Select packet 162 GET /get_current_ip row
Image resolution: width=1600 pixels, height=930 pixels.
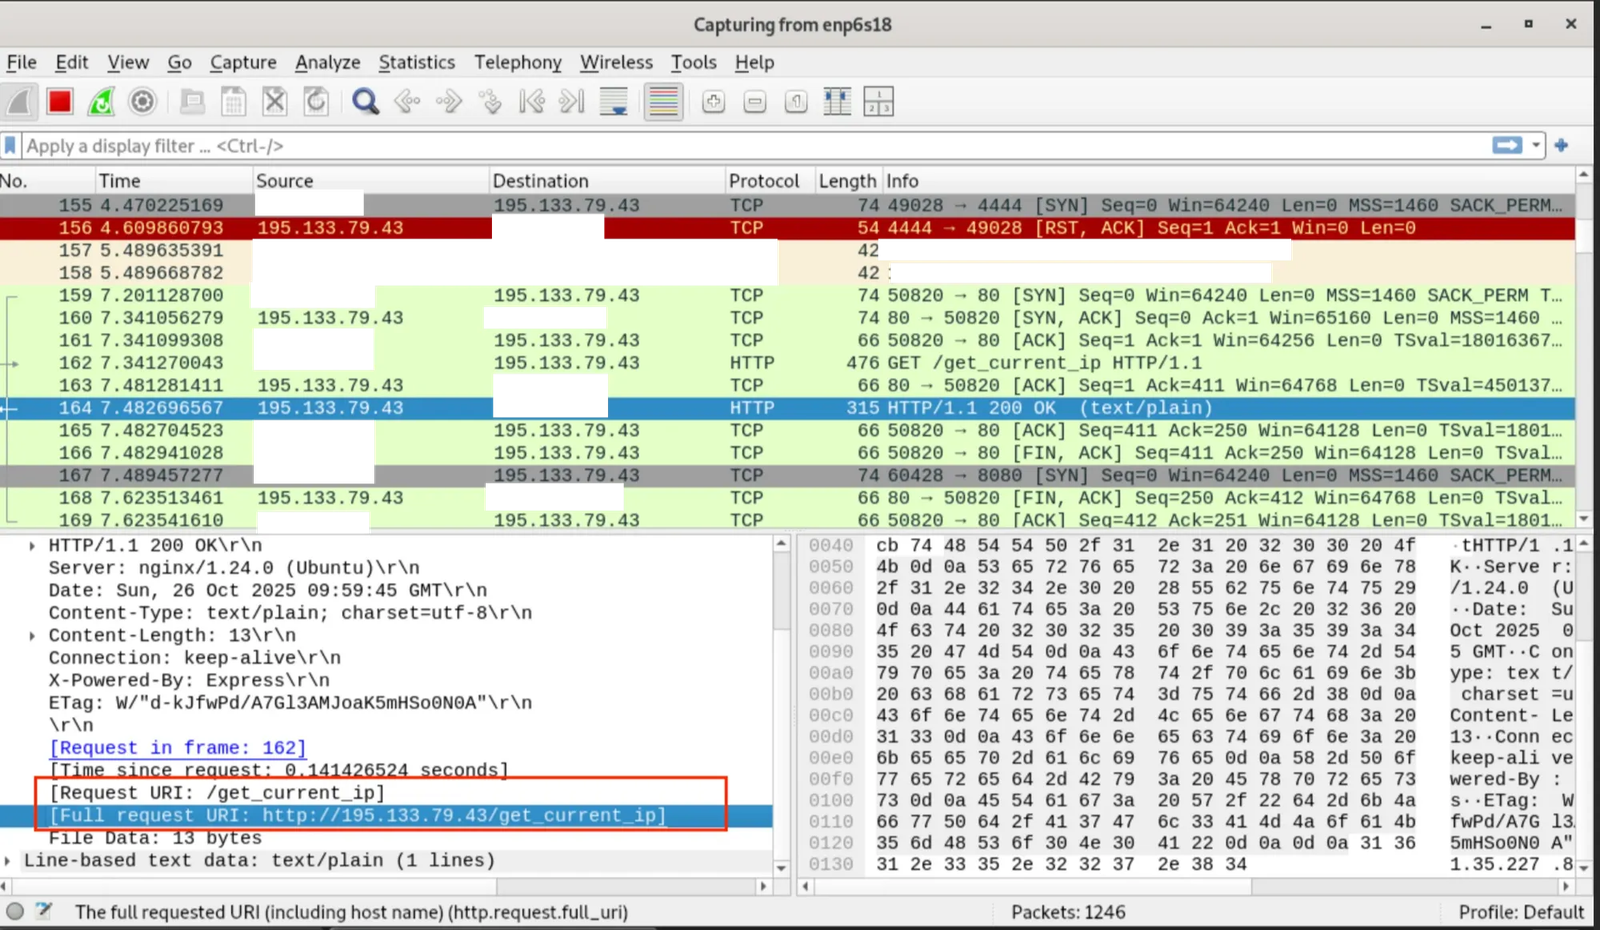[787, 363]
